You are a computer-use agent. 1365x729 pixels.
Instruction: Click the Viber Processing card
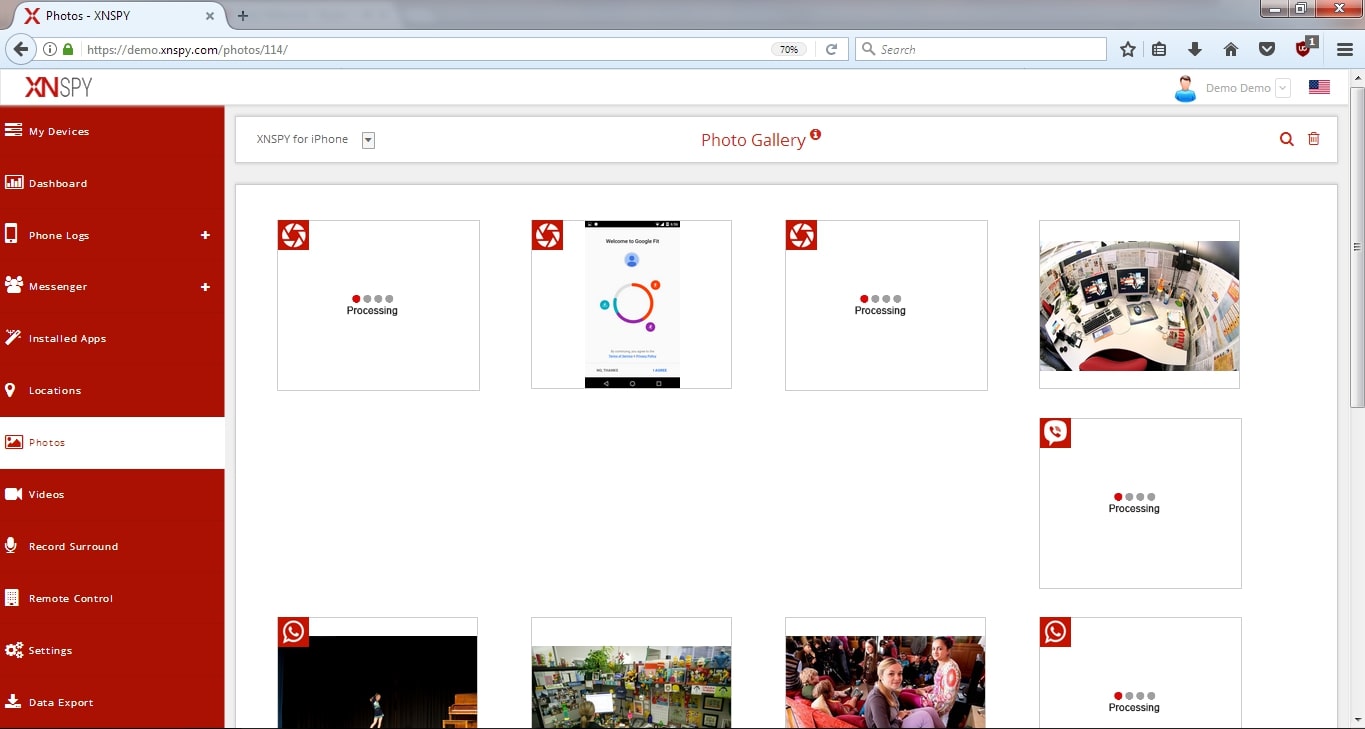click(x=1140, y=503)
